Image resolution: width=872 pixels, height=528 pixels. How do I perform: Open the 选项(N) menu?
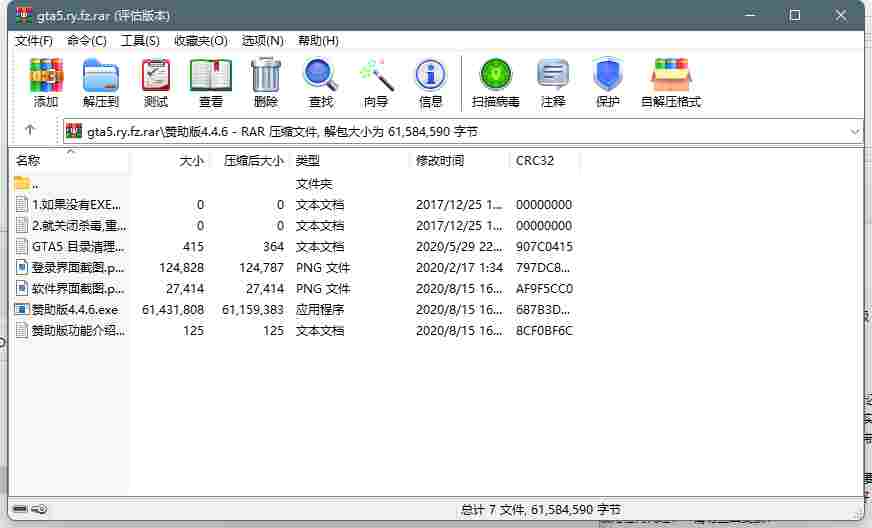[262, 41]
